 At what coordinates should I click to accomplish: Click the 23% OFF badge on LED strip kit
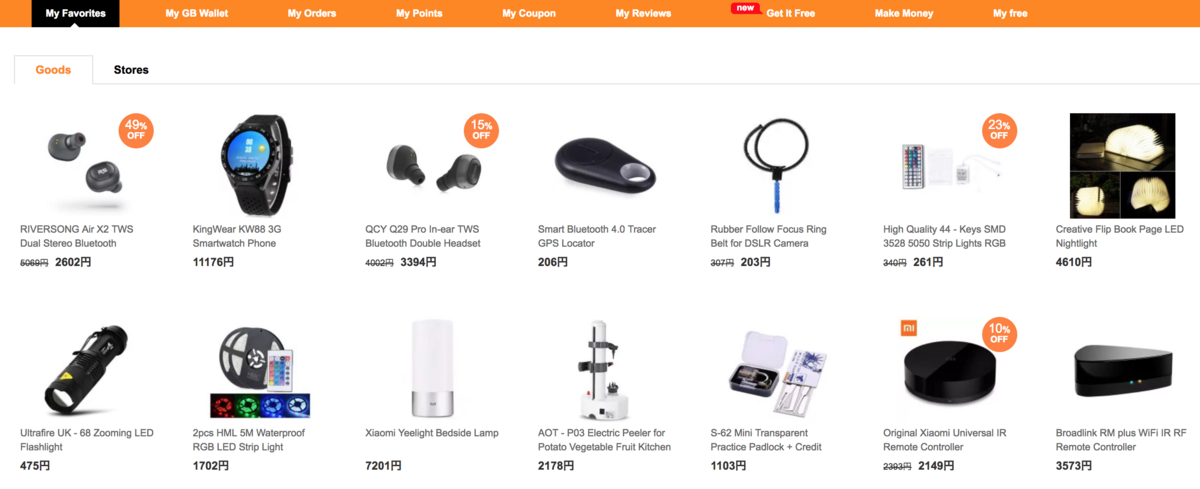[x=999, y=131]
